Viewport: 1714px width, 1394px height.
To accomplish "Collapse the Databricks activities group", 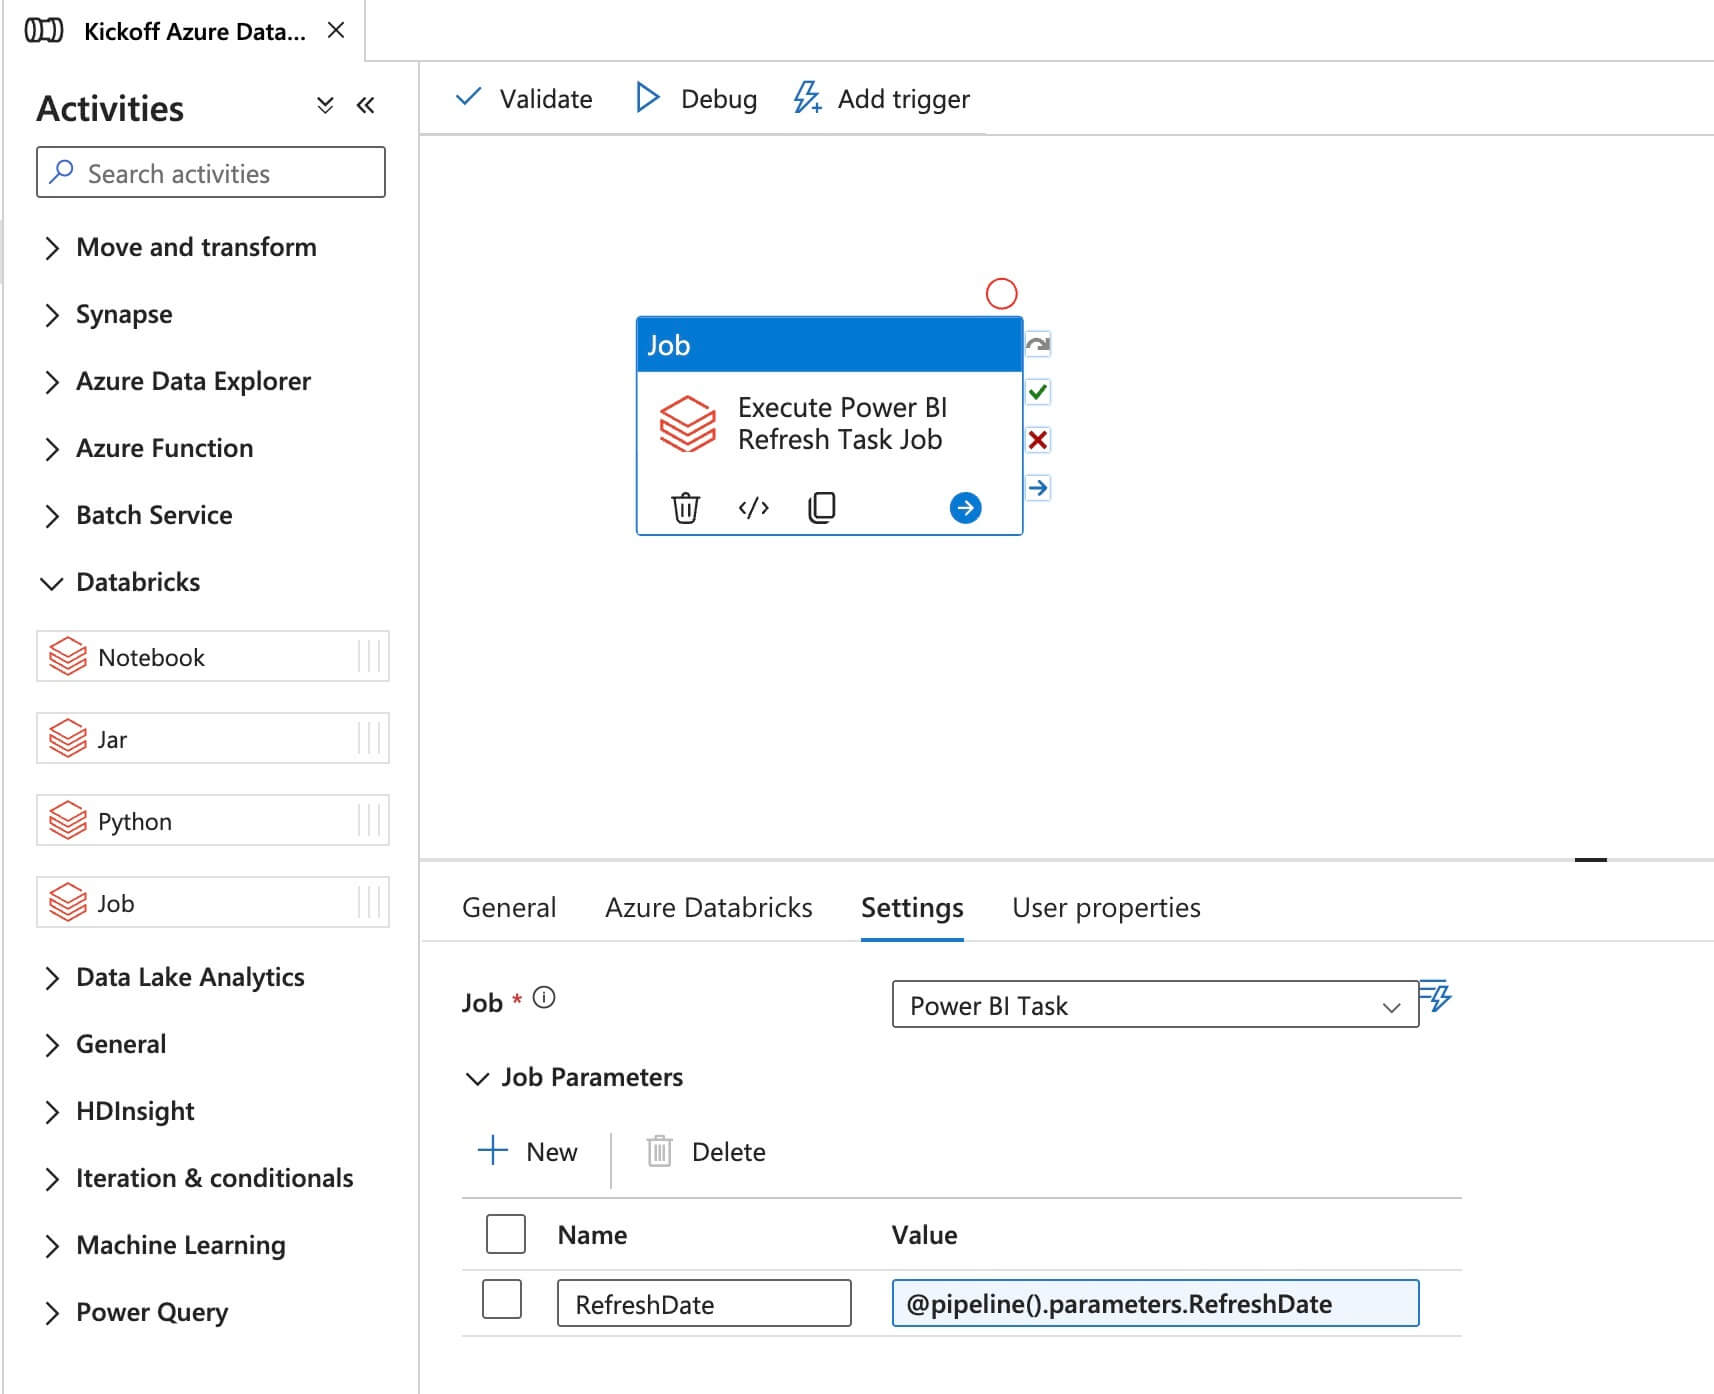I will 52,583.
